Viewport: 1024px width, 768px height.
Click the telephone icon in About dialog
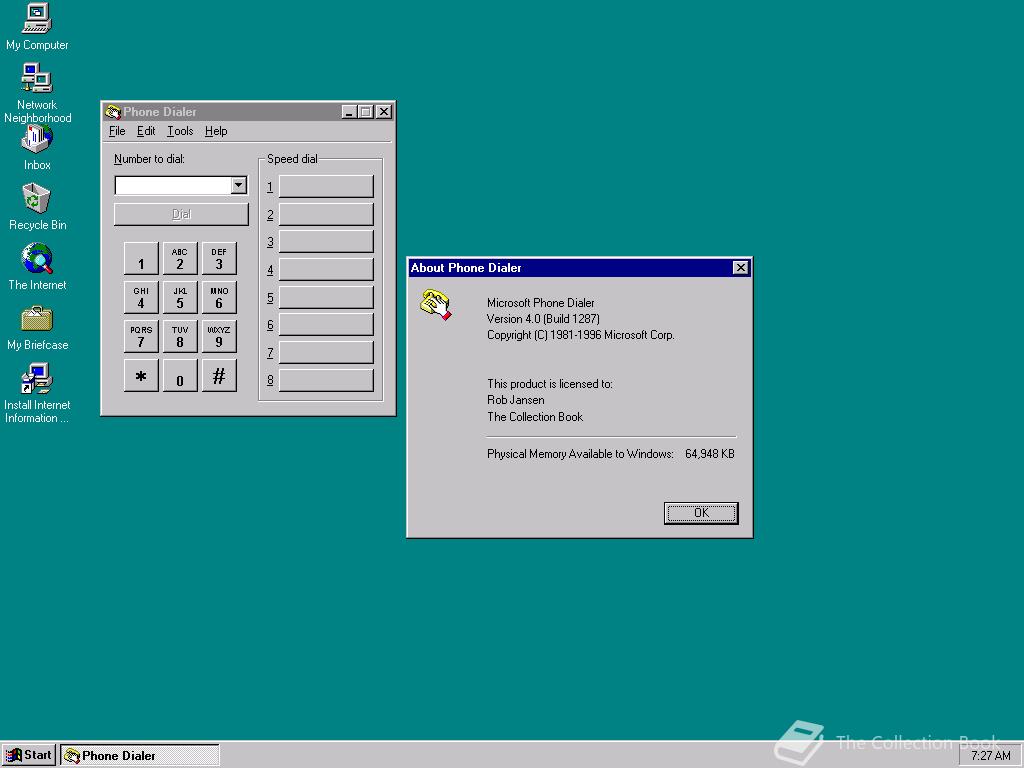pos(436,305)
